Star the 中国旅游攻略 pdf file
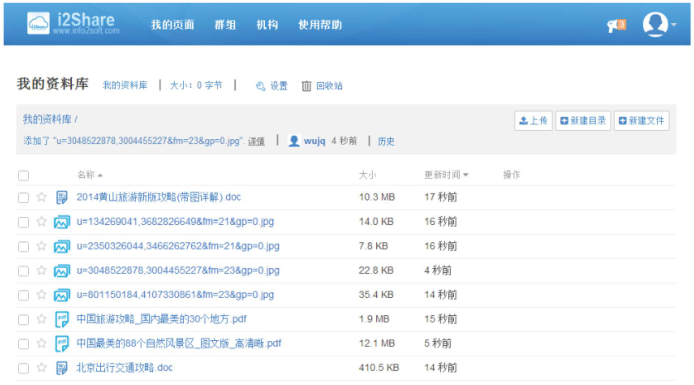This screenshot has width=694, height=385. [42, 319]
